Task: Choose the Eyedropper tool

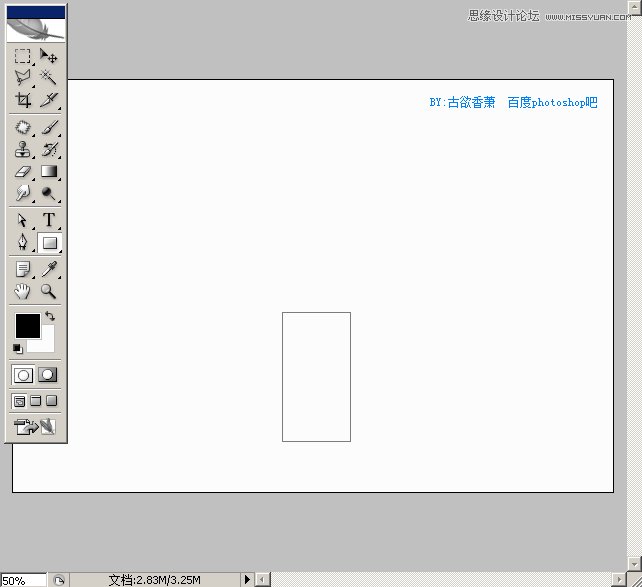Action: pos(49,269)
